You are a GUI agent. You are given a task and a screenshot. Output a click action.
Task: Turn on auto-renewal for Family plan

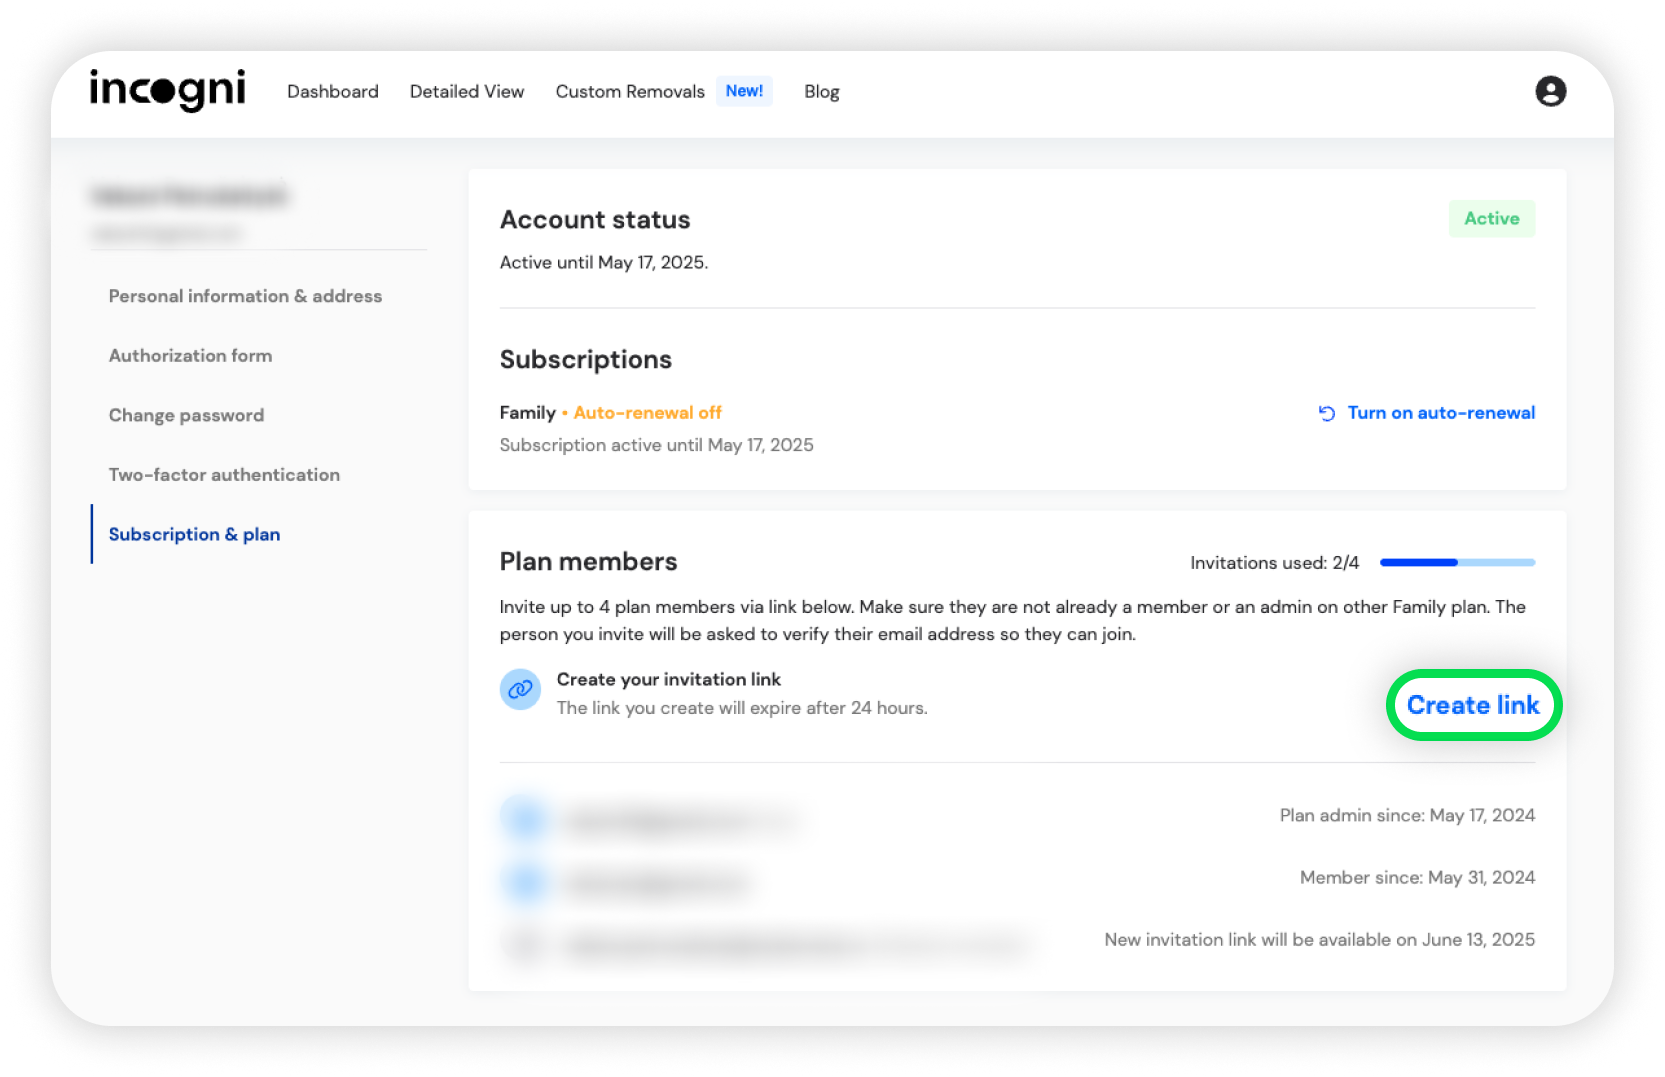coord(1440,413)
